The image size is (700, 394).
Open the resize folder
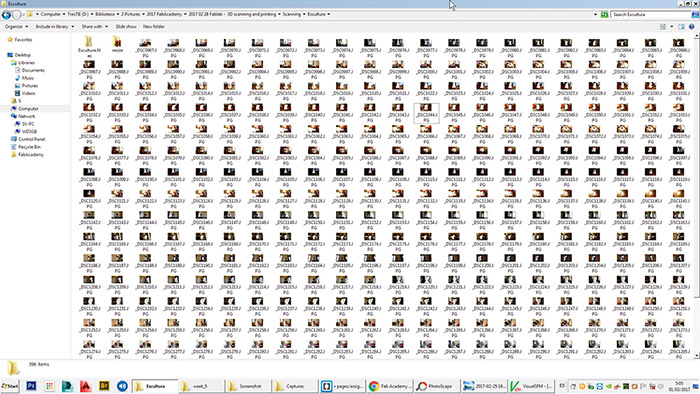click(117, 45)
